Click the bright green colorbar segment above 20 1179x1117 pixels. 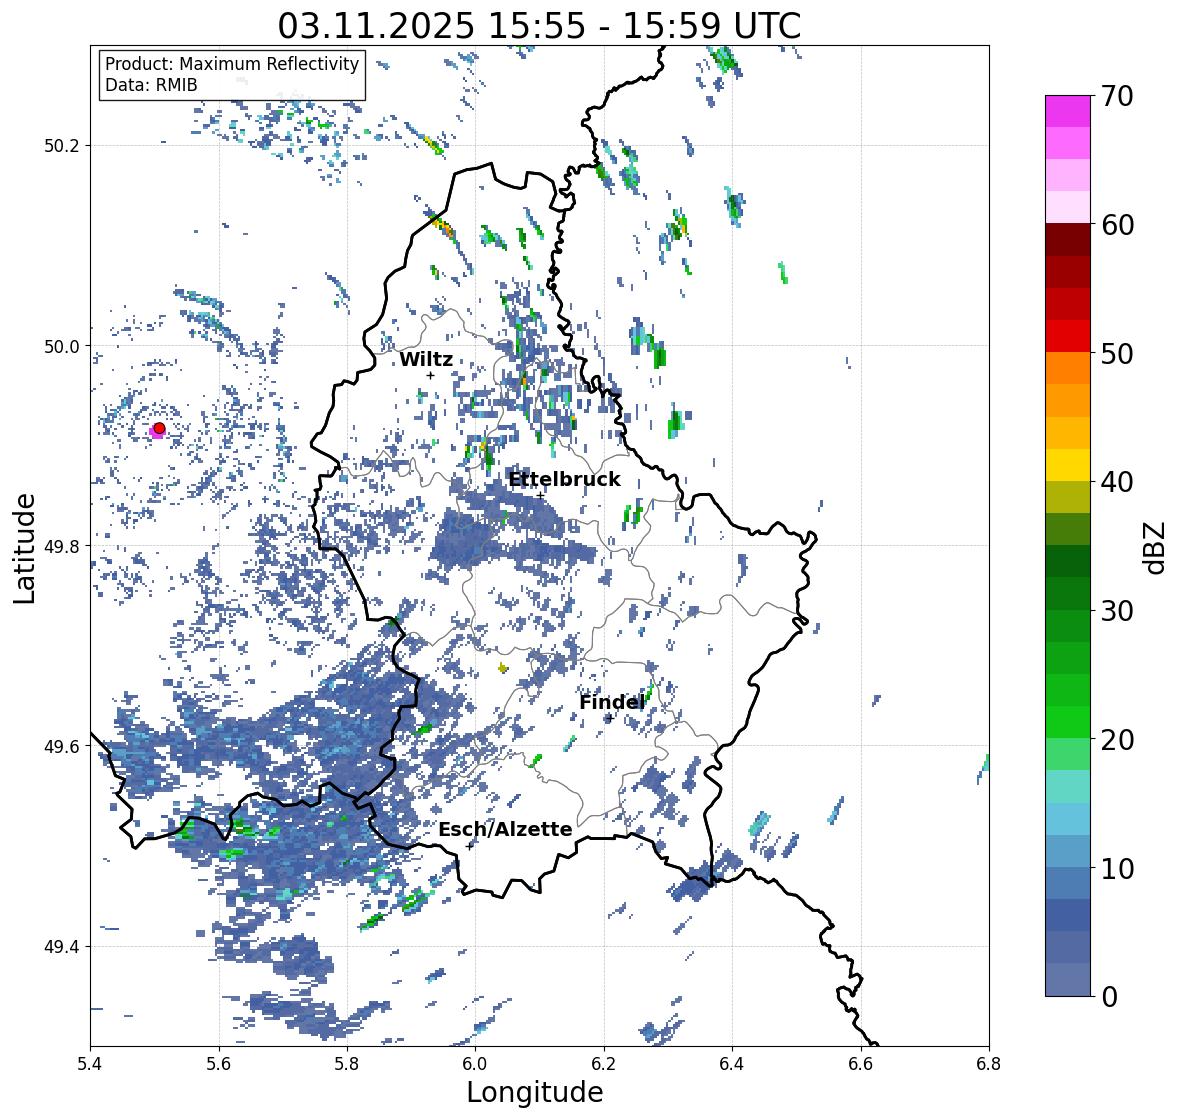click(x=1068, y=722)
